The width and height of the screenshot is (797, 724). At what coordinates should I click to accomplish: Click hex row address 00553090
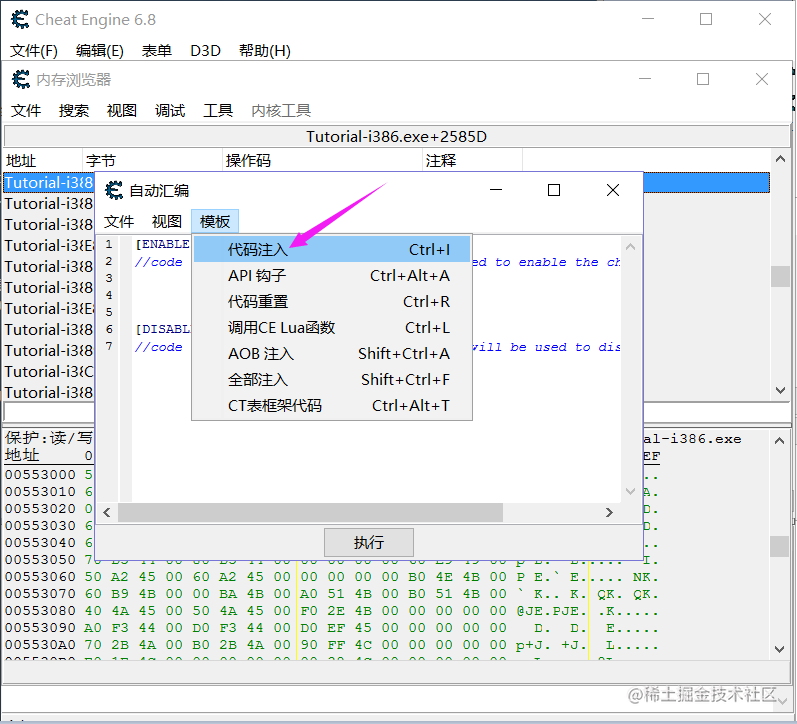(40, 628)
